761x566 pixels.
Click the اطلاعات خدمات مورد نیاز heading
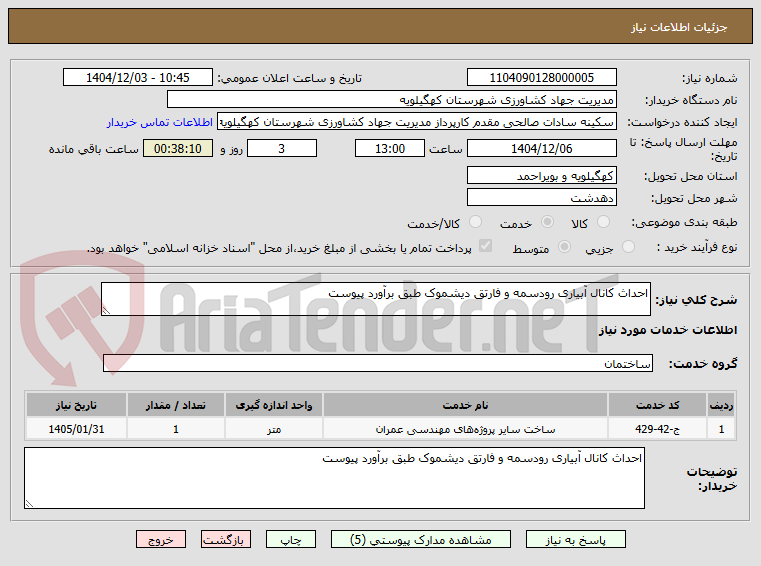(668, 330)
